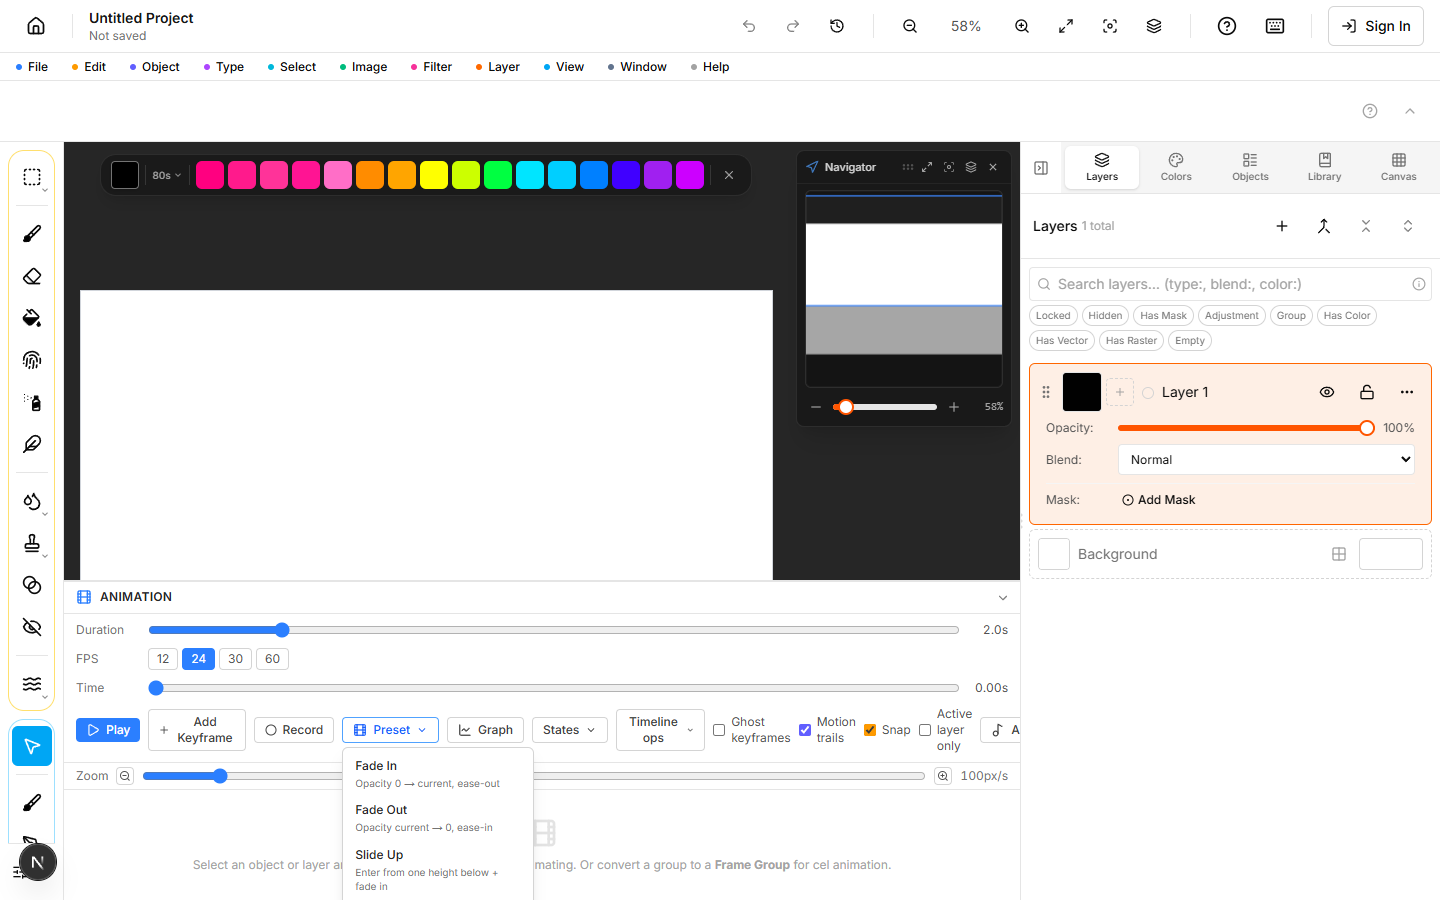Collapse all layers icon
1440x900 pixels.
(x=1366, y=226)
